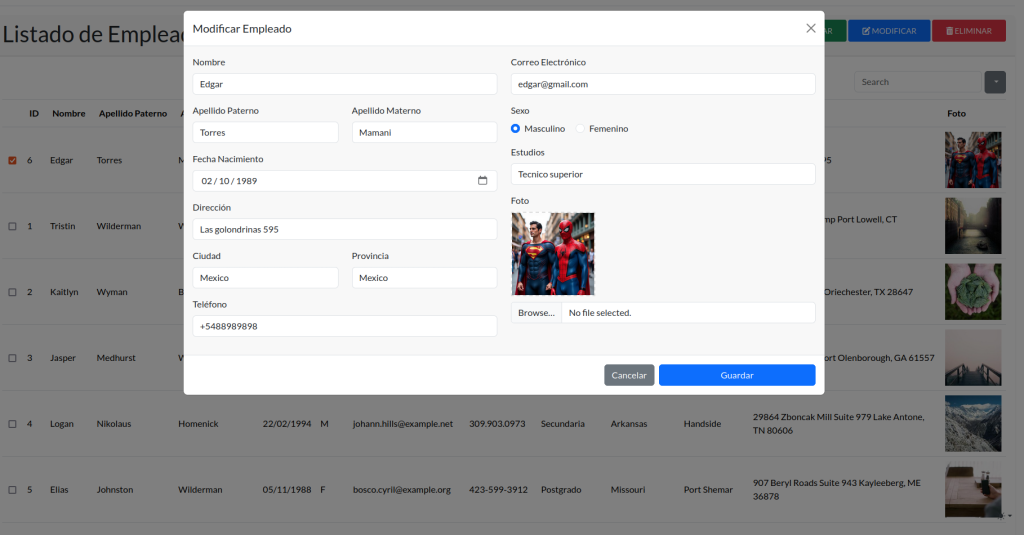Viewport: 1024px width, 535px height.
Task: Click the phone number 423-599-3912
Action: (498, 490)
